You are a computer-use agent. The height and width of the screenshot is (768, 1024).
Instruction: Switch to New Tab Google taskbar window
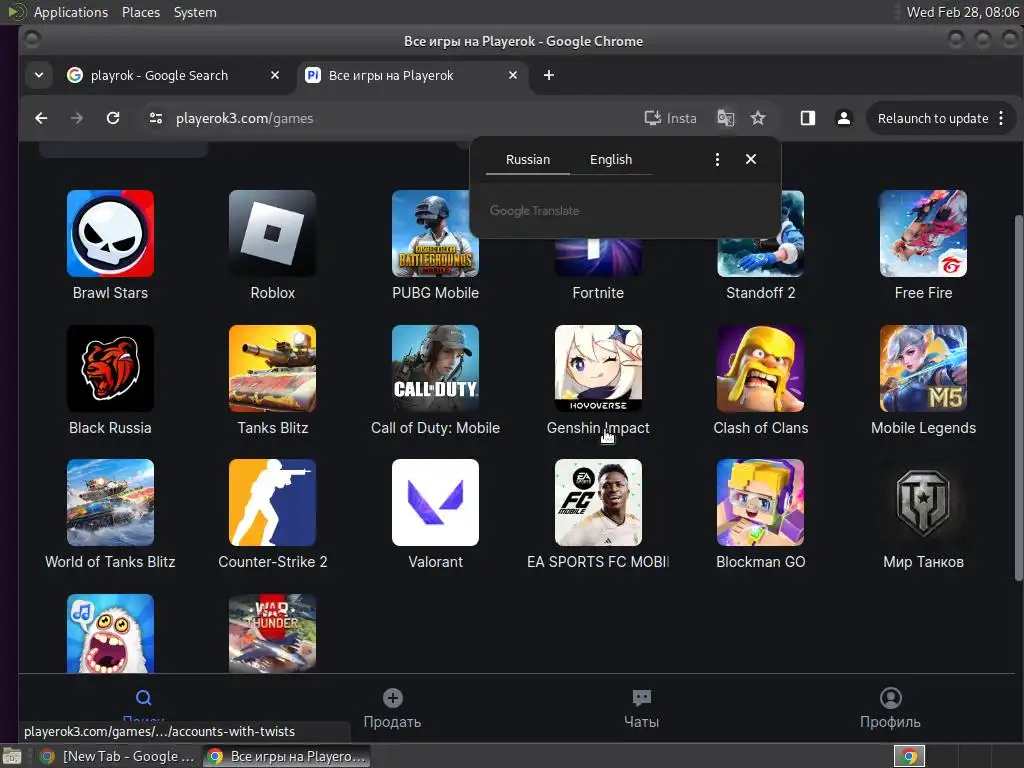tap(118, 756)
